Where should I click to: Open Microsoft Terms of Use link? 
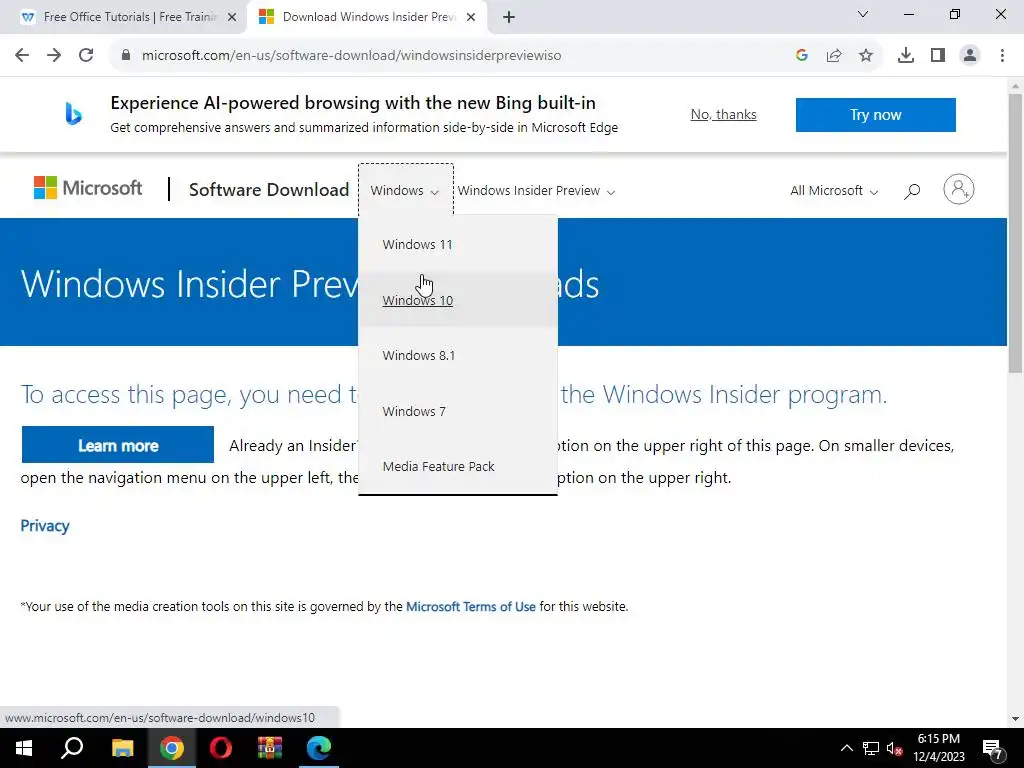click(x=470, y=606)
